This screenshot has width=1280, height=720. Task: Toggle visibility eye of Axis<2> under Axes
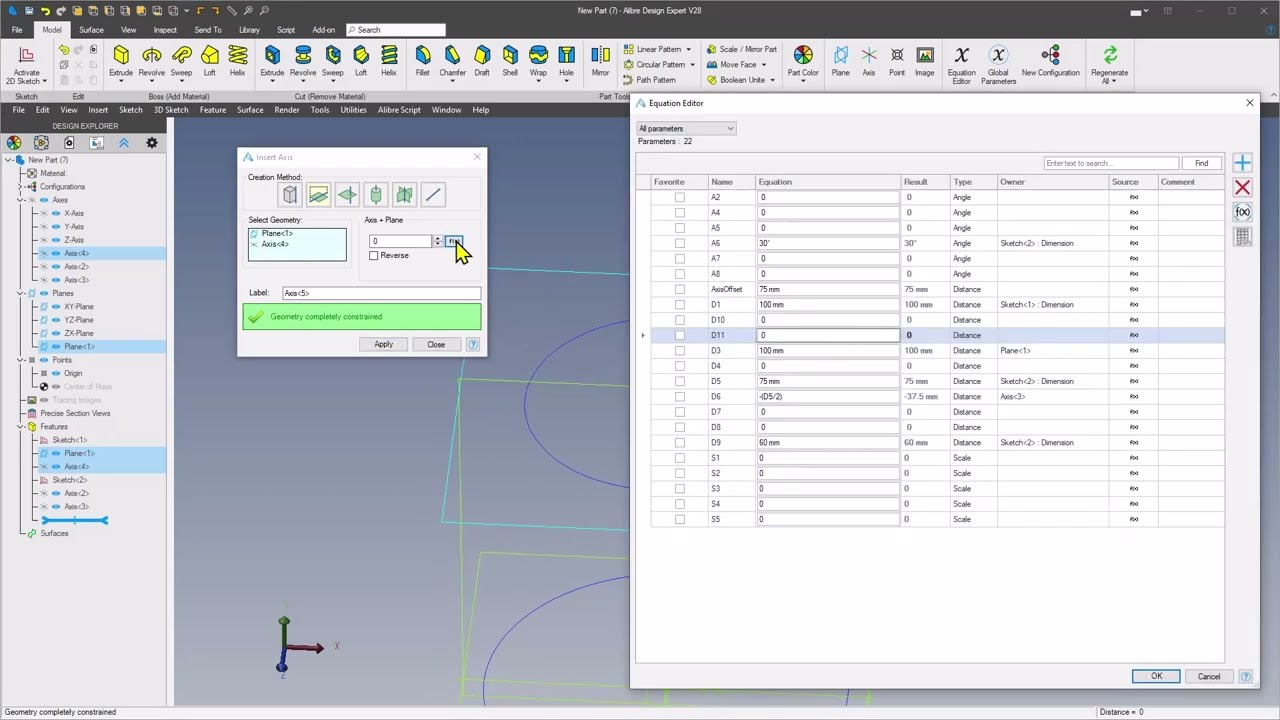(56, 267)
